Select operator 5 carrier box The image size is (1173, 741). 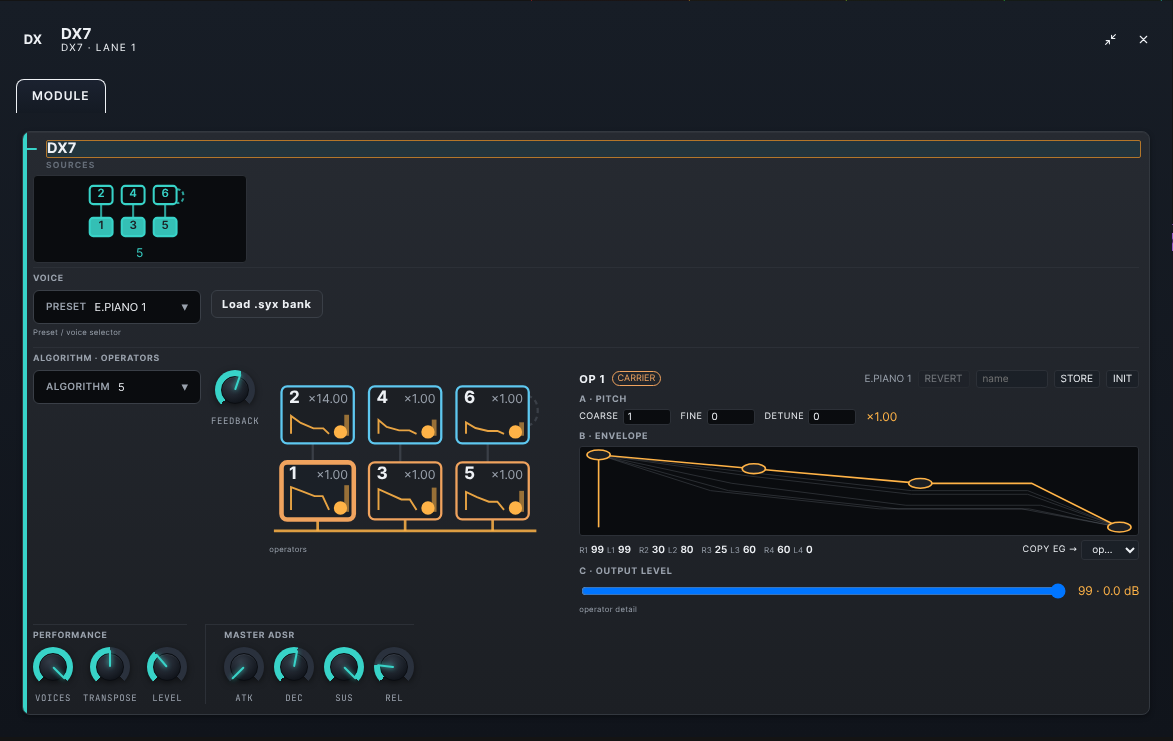coord(492,491)
